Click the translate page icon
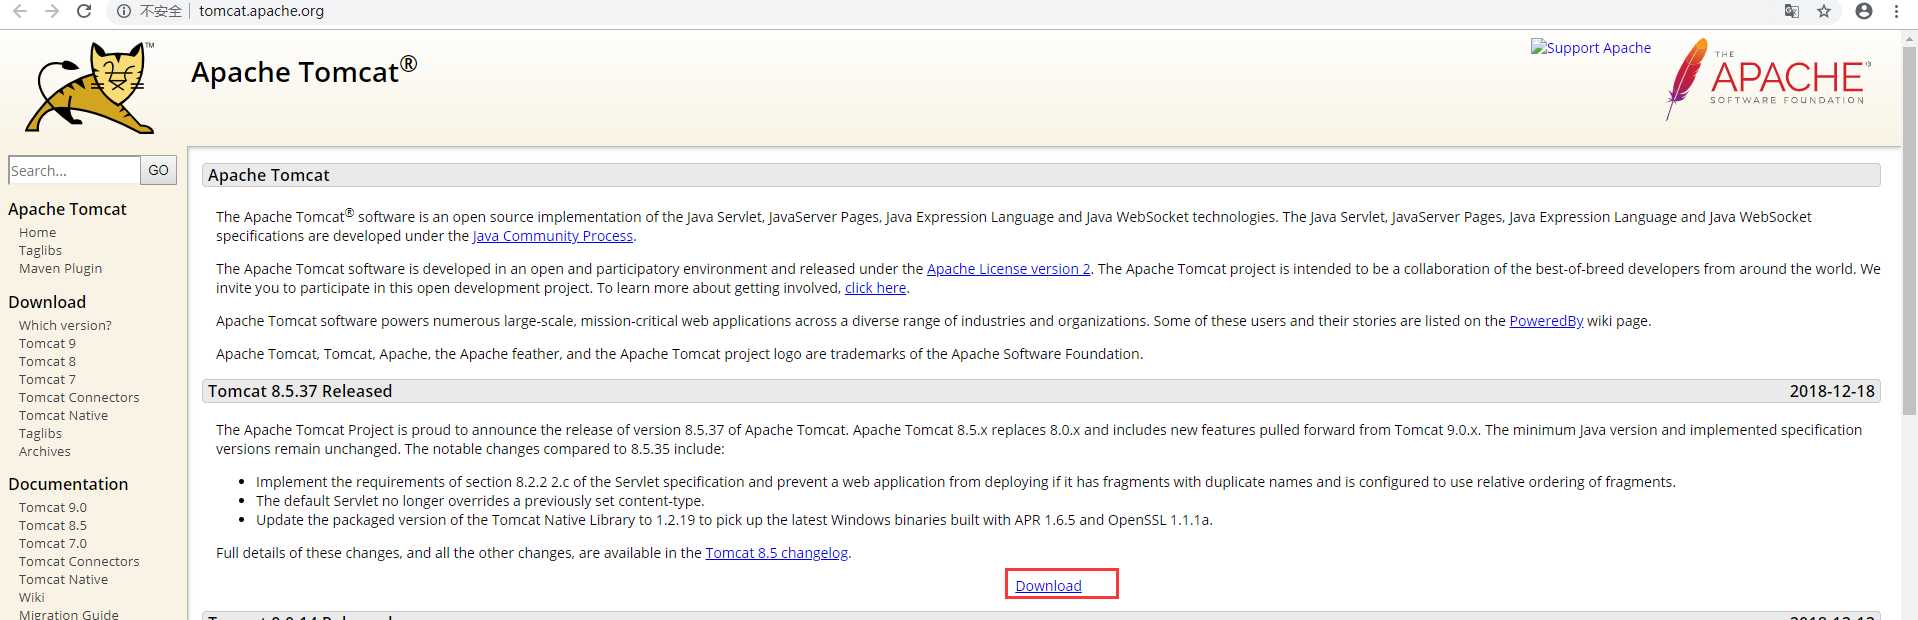 click(x=1791, y=11)
